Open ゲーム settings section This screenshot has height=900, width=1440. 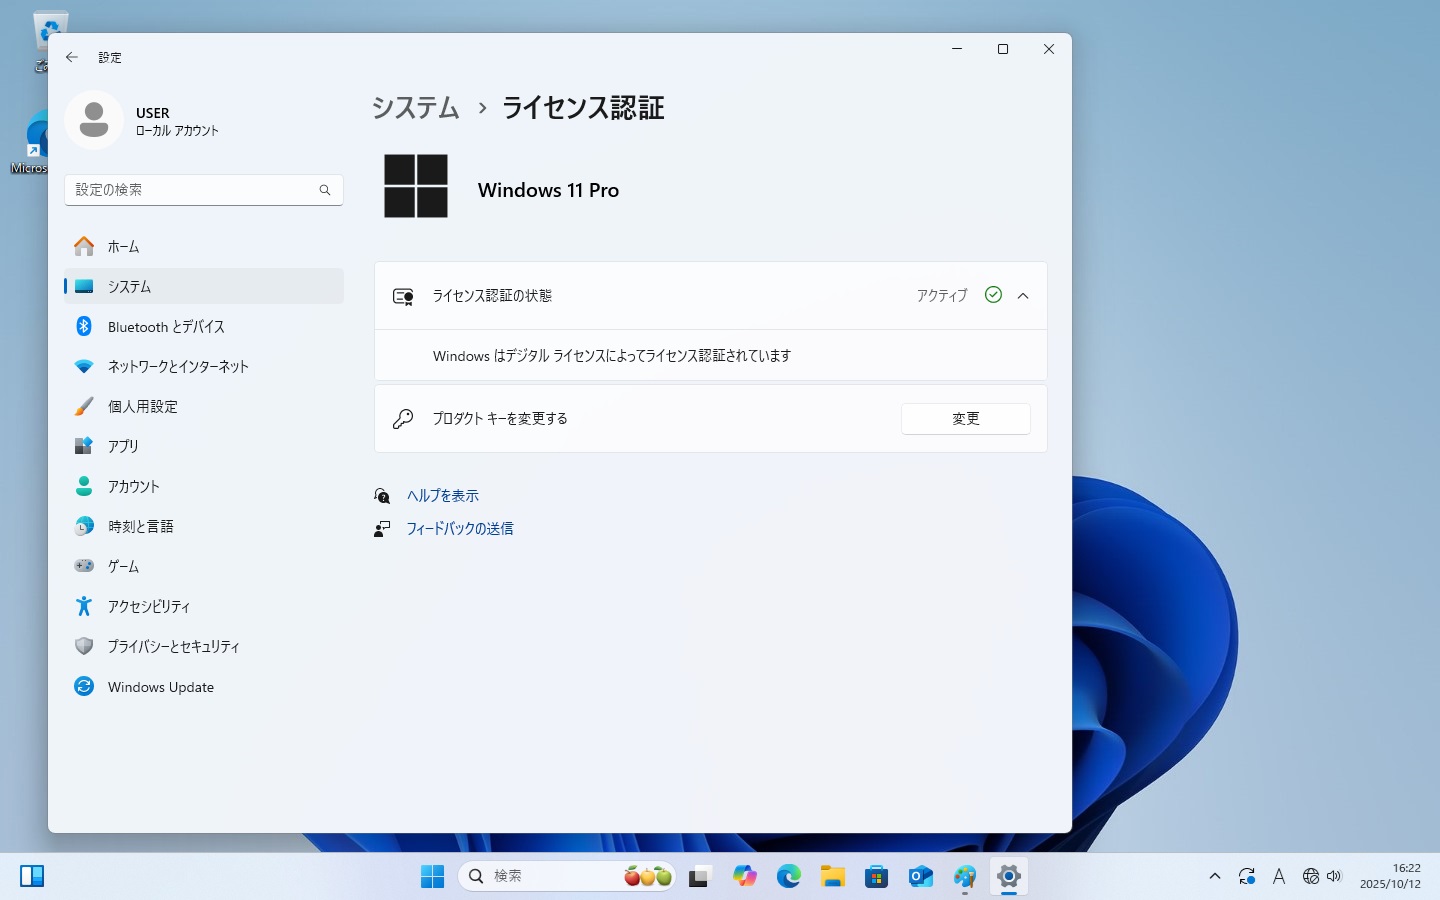click(x=123, y=567)
